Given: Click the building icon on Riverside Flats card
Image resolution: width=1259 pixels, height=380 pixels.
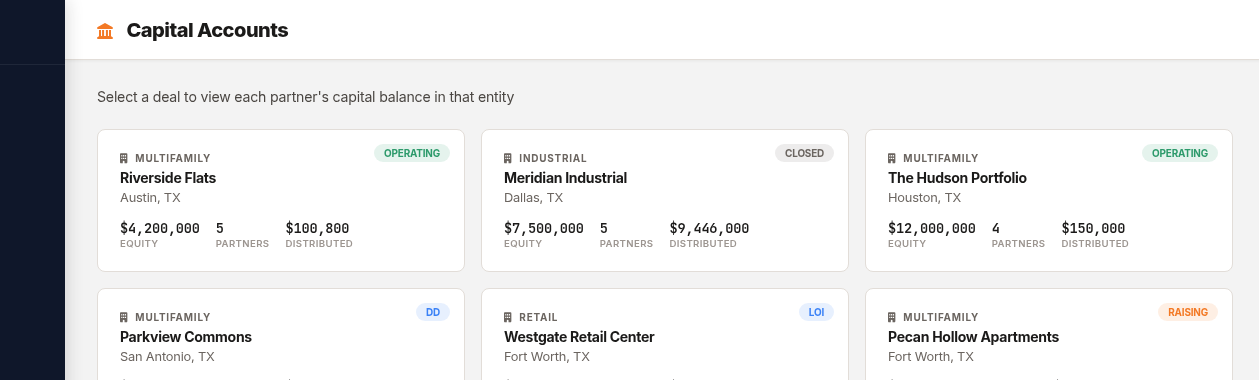Looking at the screenshot, I should point(124,158).
